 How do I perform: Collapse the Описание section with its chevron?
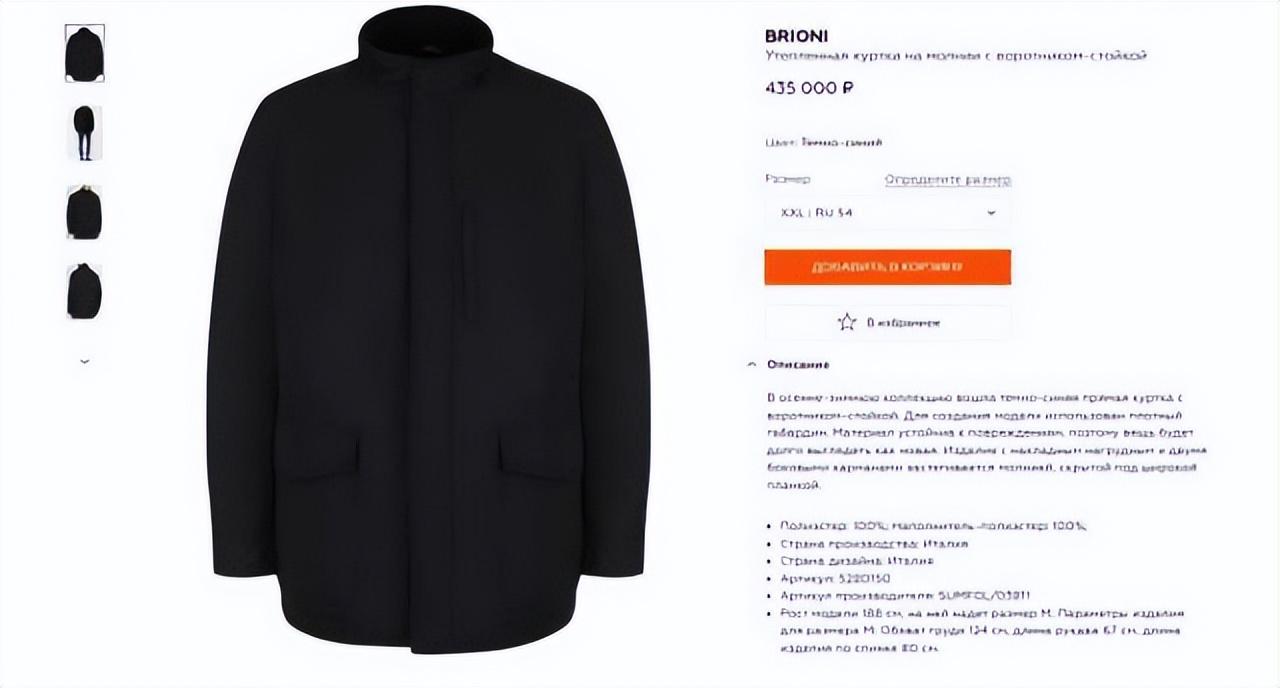coord(751,365)
